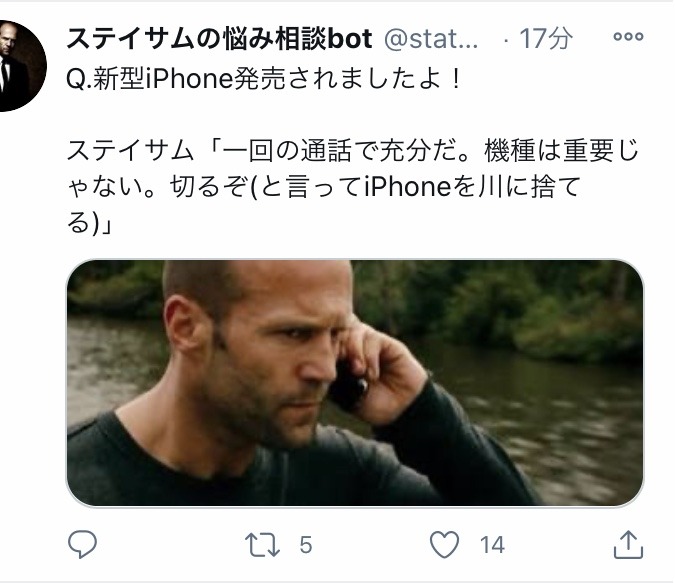Click the black sweater area in the photo
This screenshot has height=583, width=675.
(x=258, y=469)
